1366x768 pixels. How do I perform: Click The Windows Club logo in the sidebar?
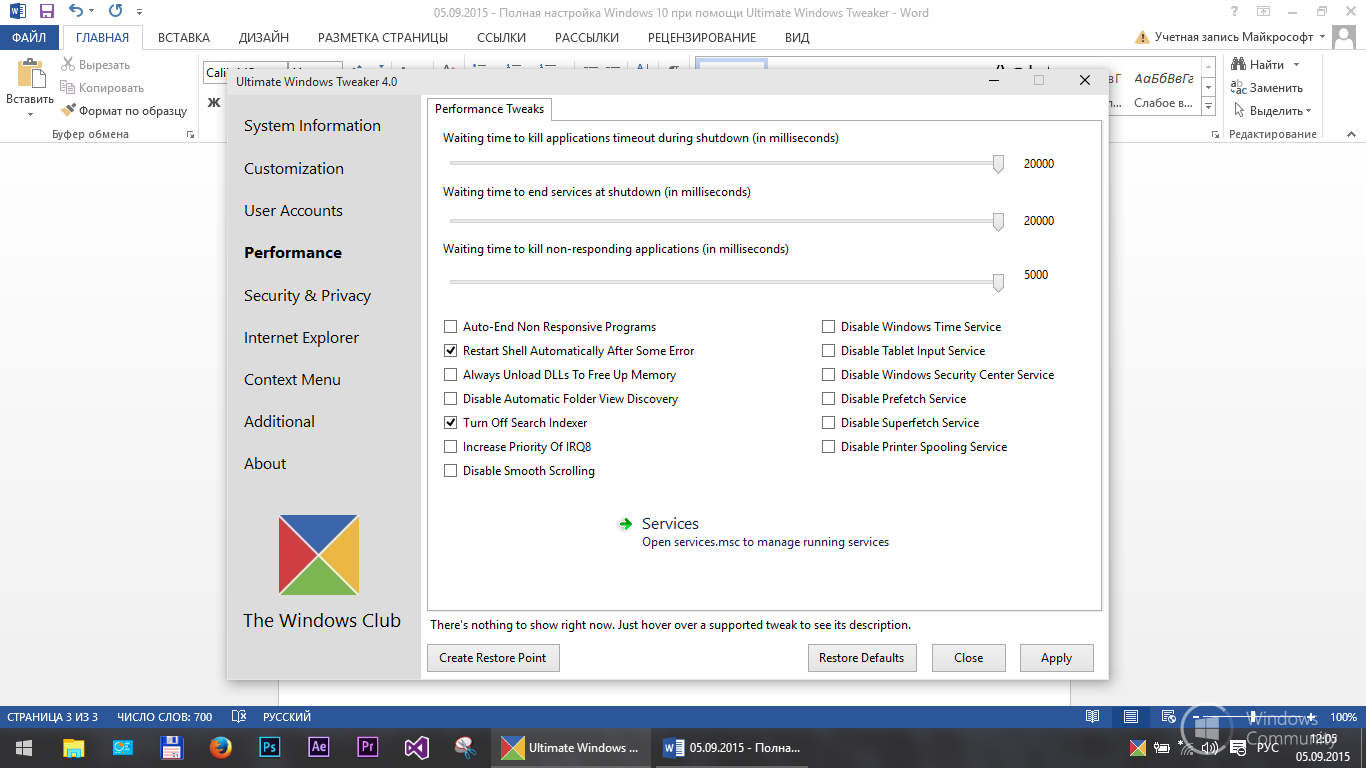318,555
